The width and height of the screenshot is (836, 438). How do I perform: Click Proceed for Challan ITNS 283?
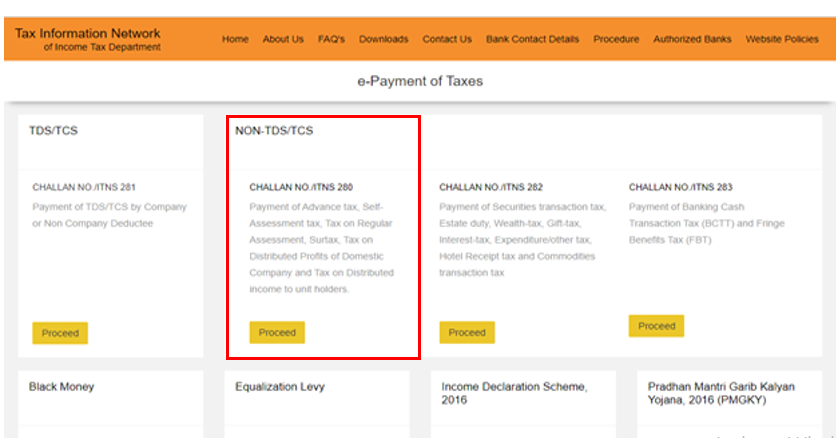pyautogui.click(x=657, y=326)
